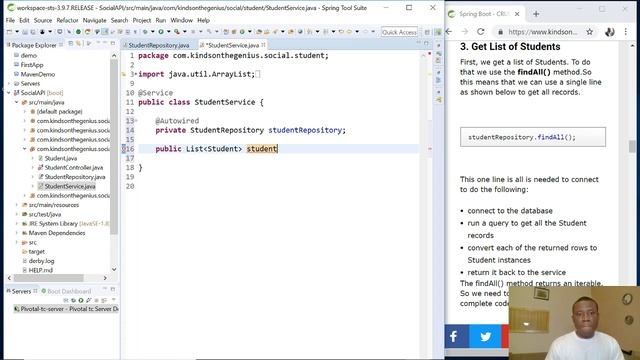Select derby.log in Package Explorer
This screenshot has height=360, width=640.
click(41, 261)
